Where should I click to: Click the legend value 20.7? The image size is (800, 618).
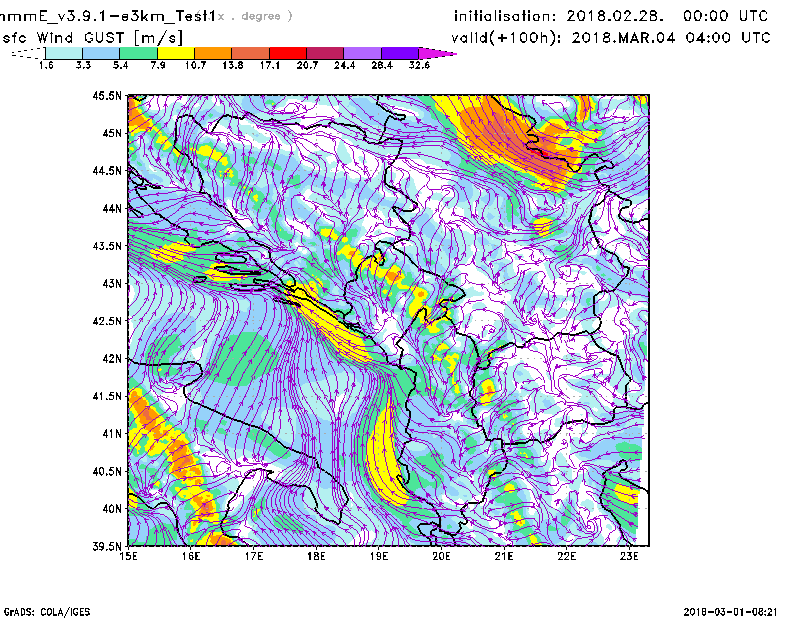tap(307, 65)
